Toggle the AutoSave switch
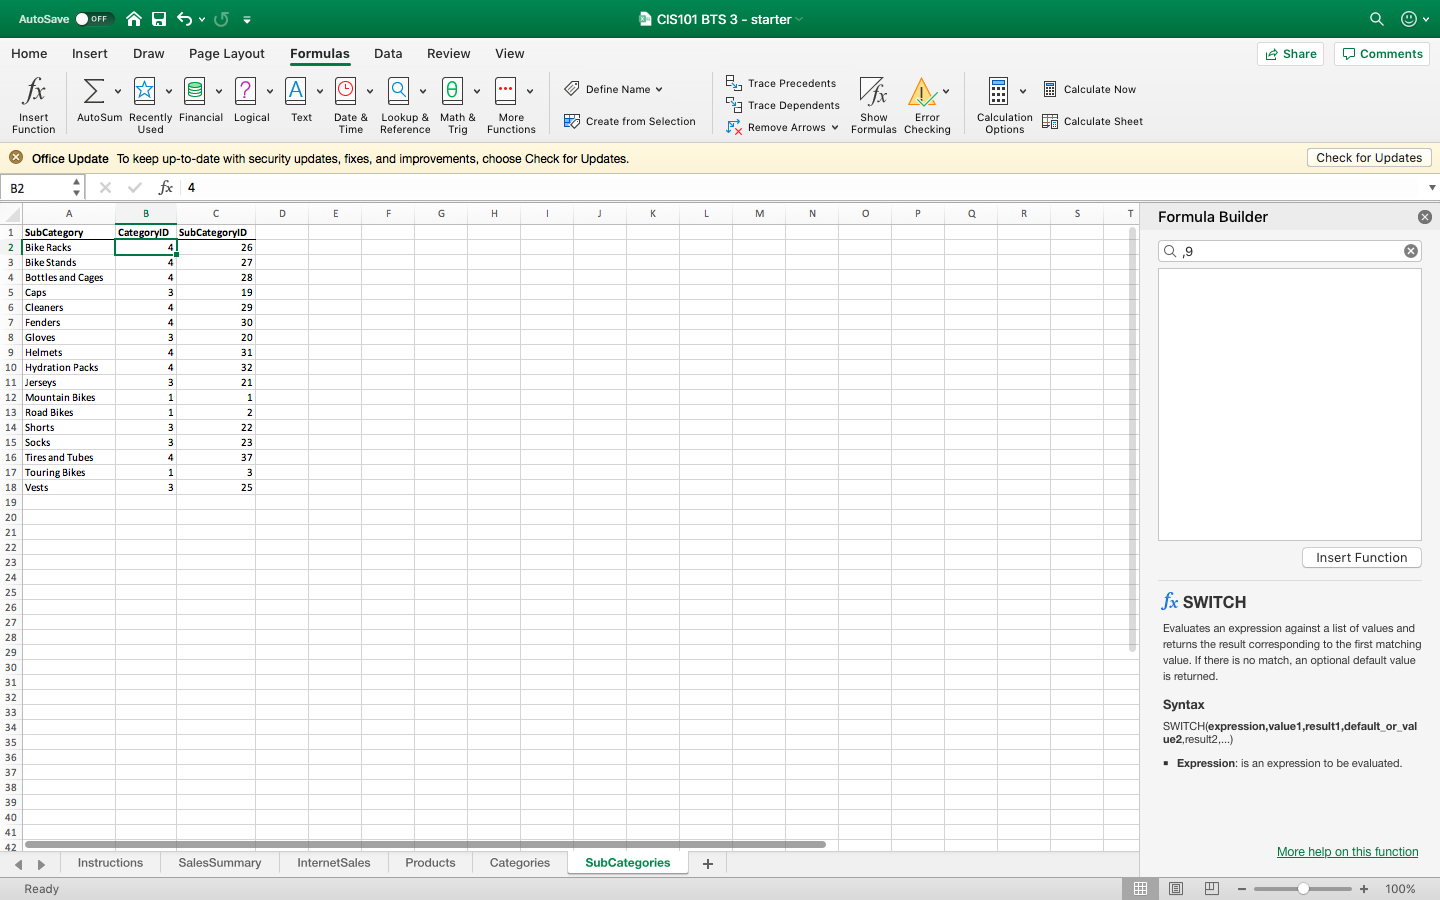1440x900 pixels. 94,19
